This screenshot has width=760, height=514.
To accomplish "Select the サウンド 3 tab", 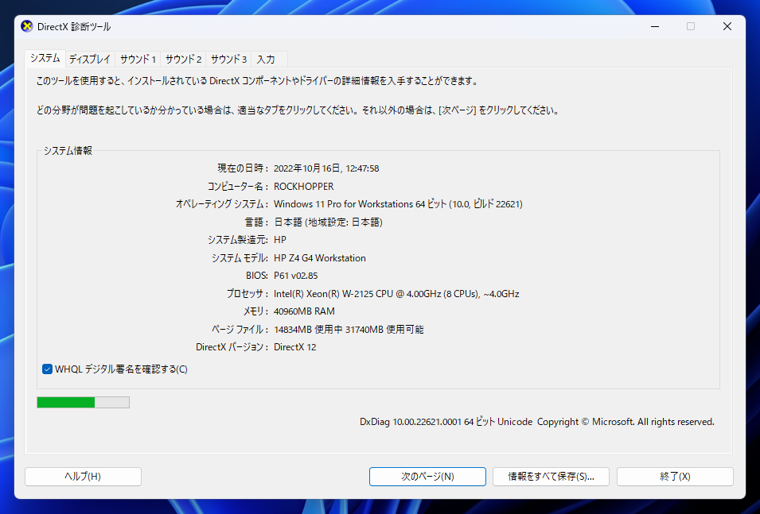I will click(x=229, y=59).
